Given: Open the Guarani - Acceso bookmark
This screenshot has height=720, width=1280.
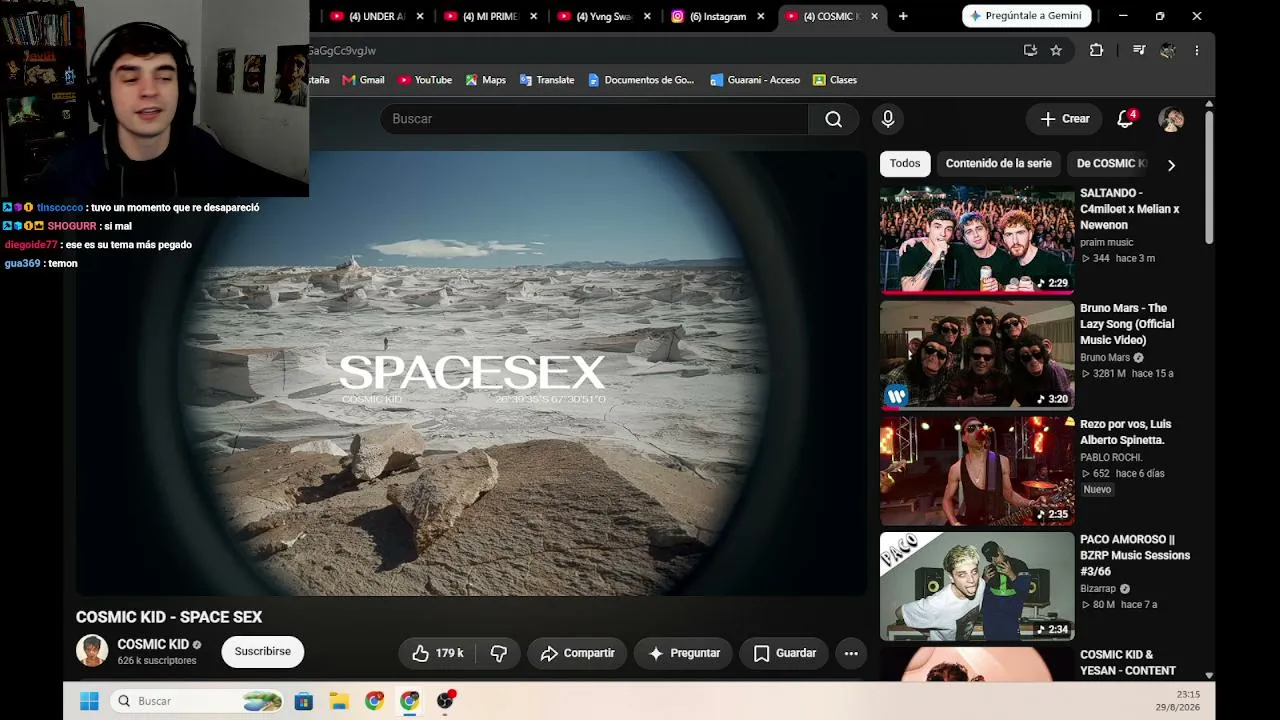Looking at the screenshot, I should tap(755, 80).
